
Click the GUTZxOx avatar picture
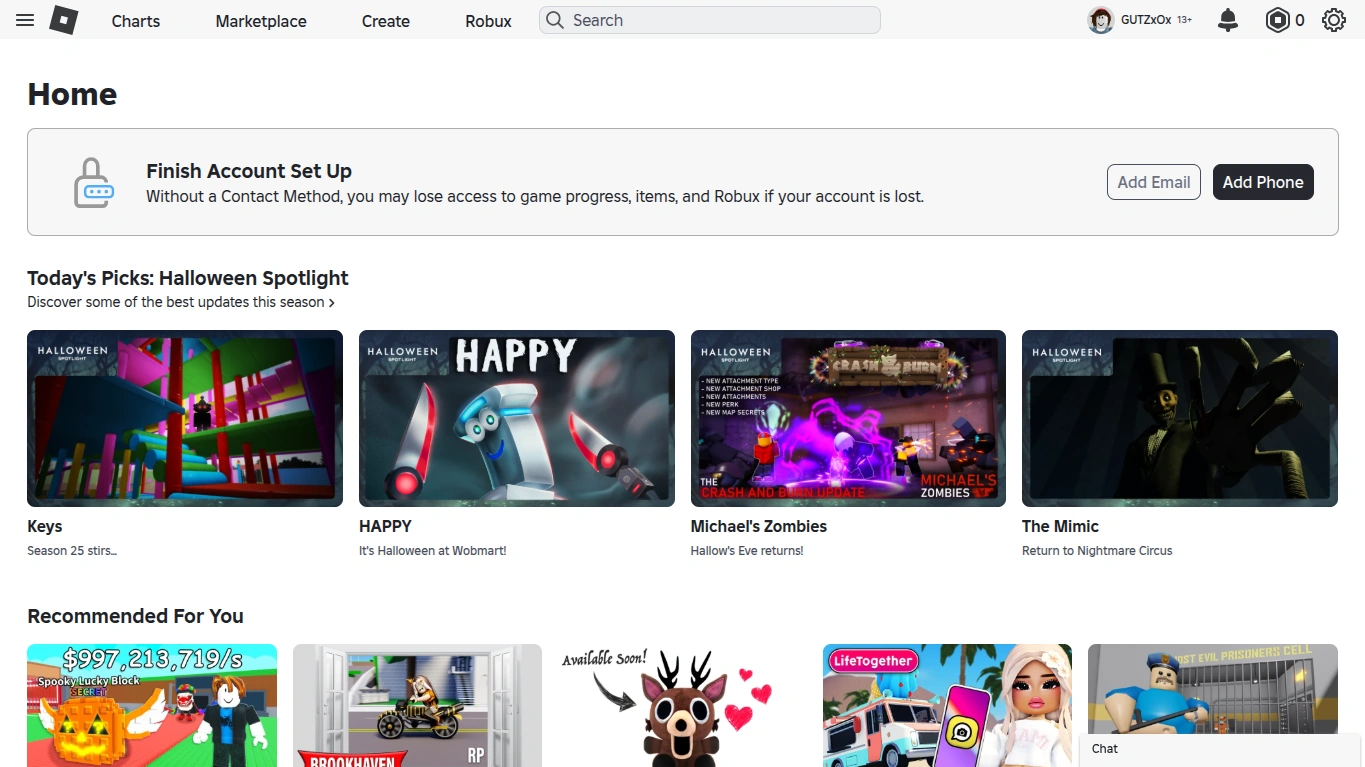[x=1101, y=20]
